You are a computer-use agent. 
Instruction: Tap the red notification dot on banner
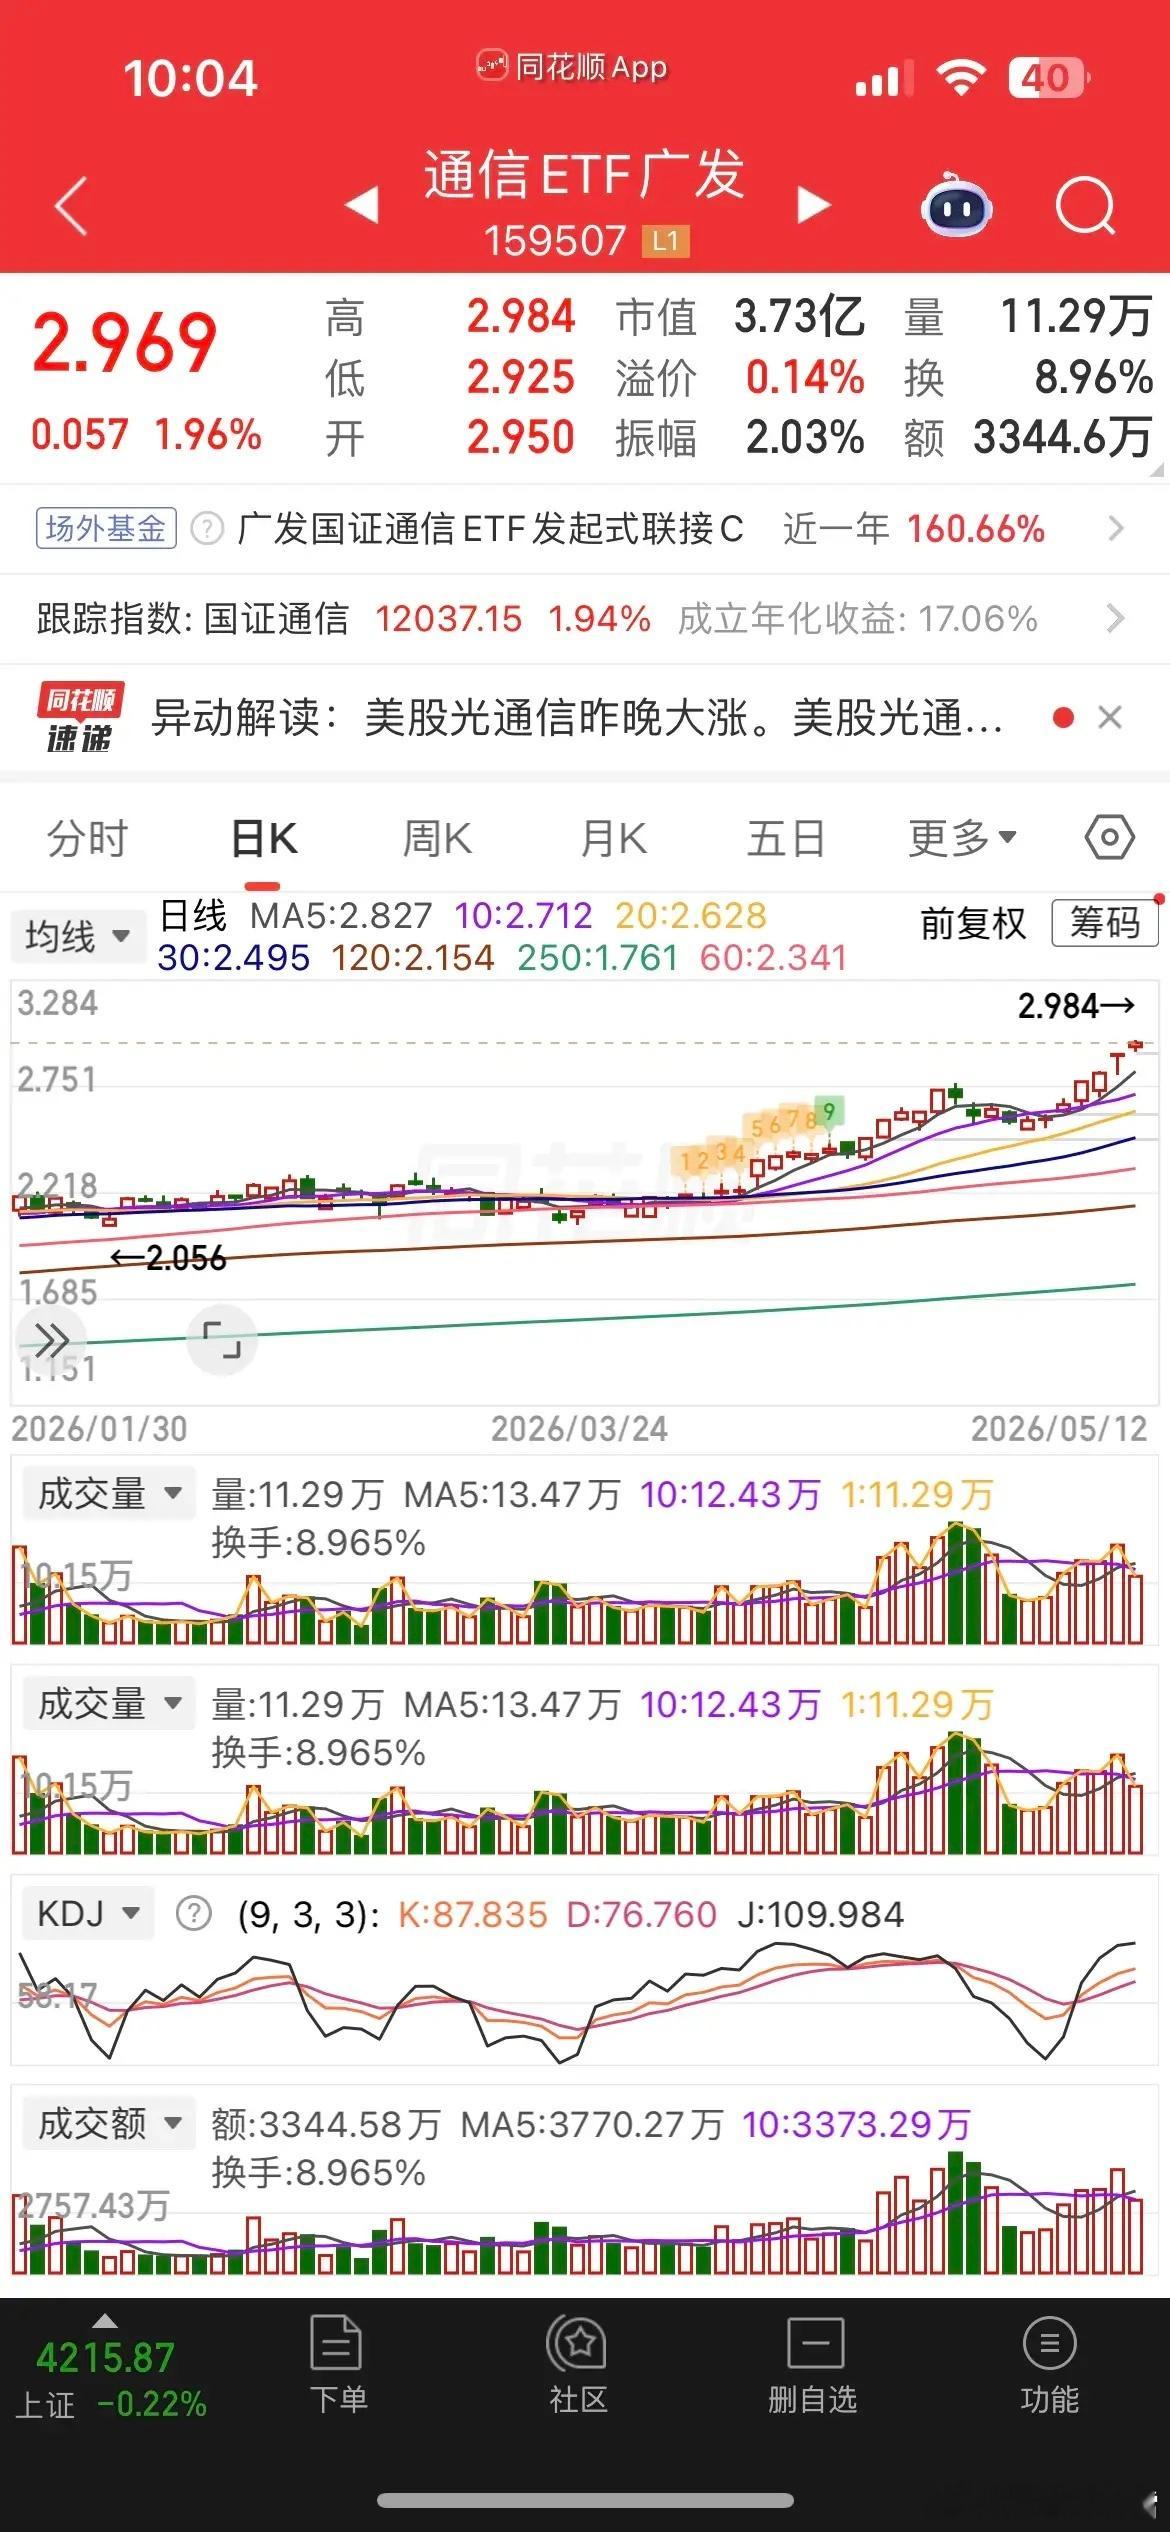[1064, 717]
